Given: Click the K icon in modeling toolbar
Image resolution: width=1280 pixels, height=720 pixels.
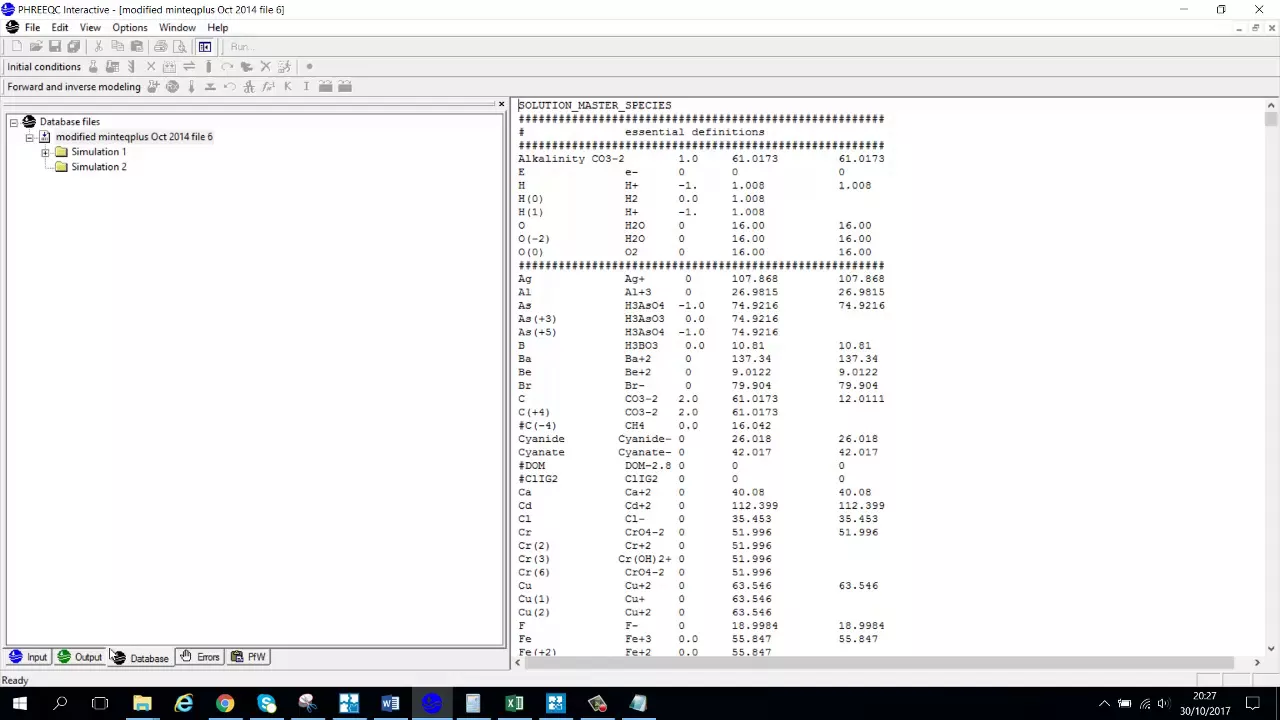Looking at the screenshot, I should (x=287, y=87).
